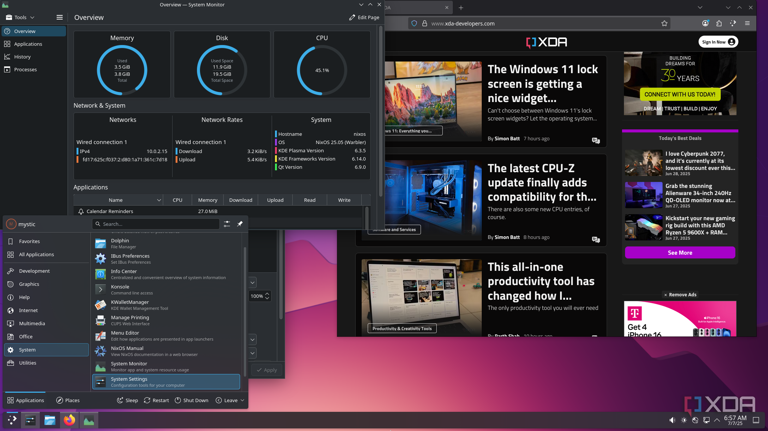Launch KWalletManager from the System category

[130, 304]
